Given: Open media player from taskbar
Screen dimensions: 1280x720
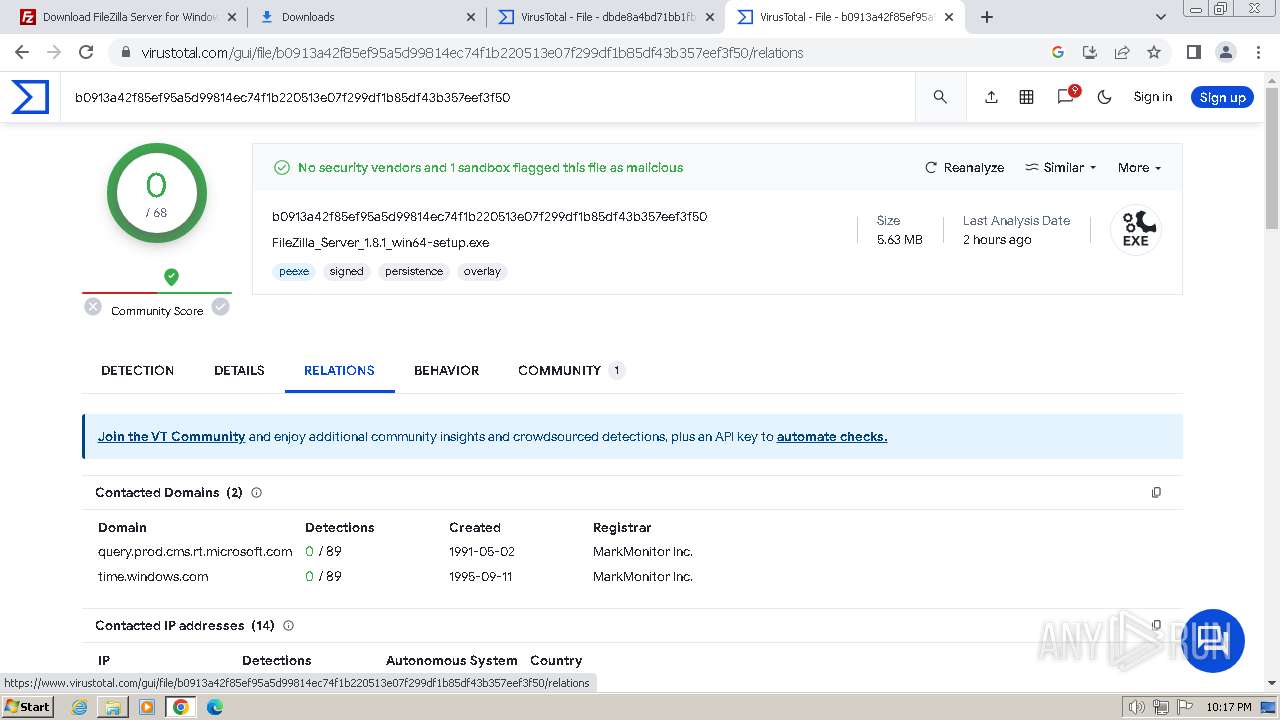Looking at the screenshot, I should [147, 707].
